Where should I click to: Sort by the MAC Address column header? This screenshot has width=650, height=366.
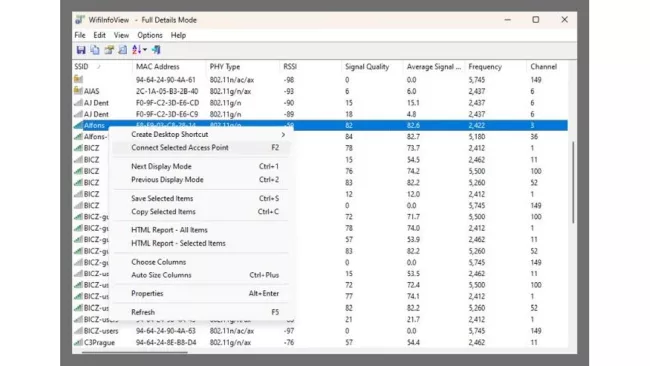pos(169,67)
